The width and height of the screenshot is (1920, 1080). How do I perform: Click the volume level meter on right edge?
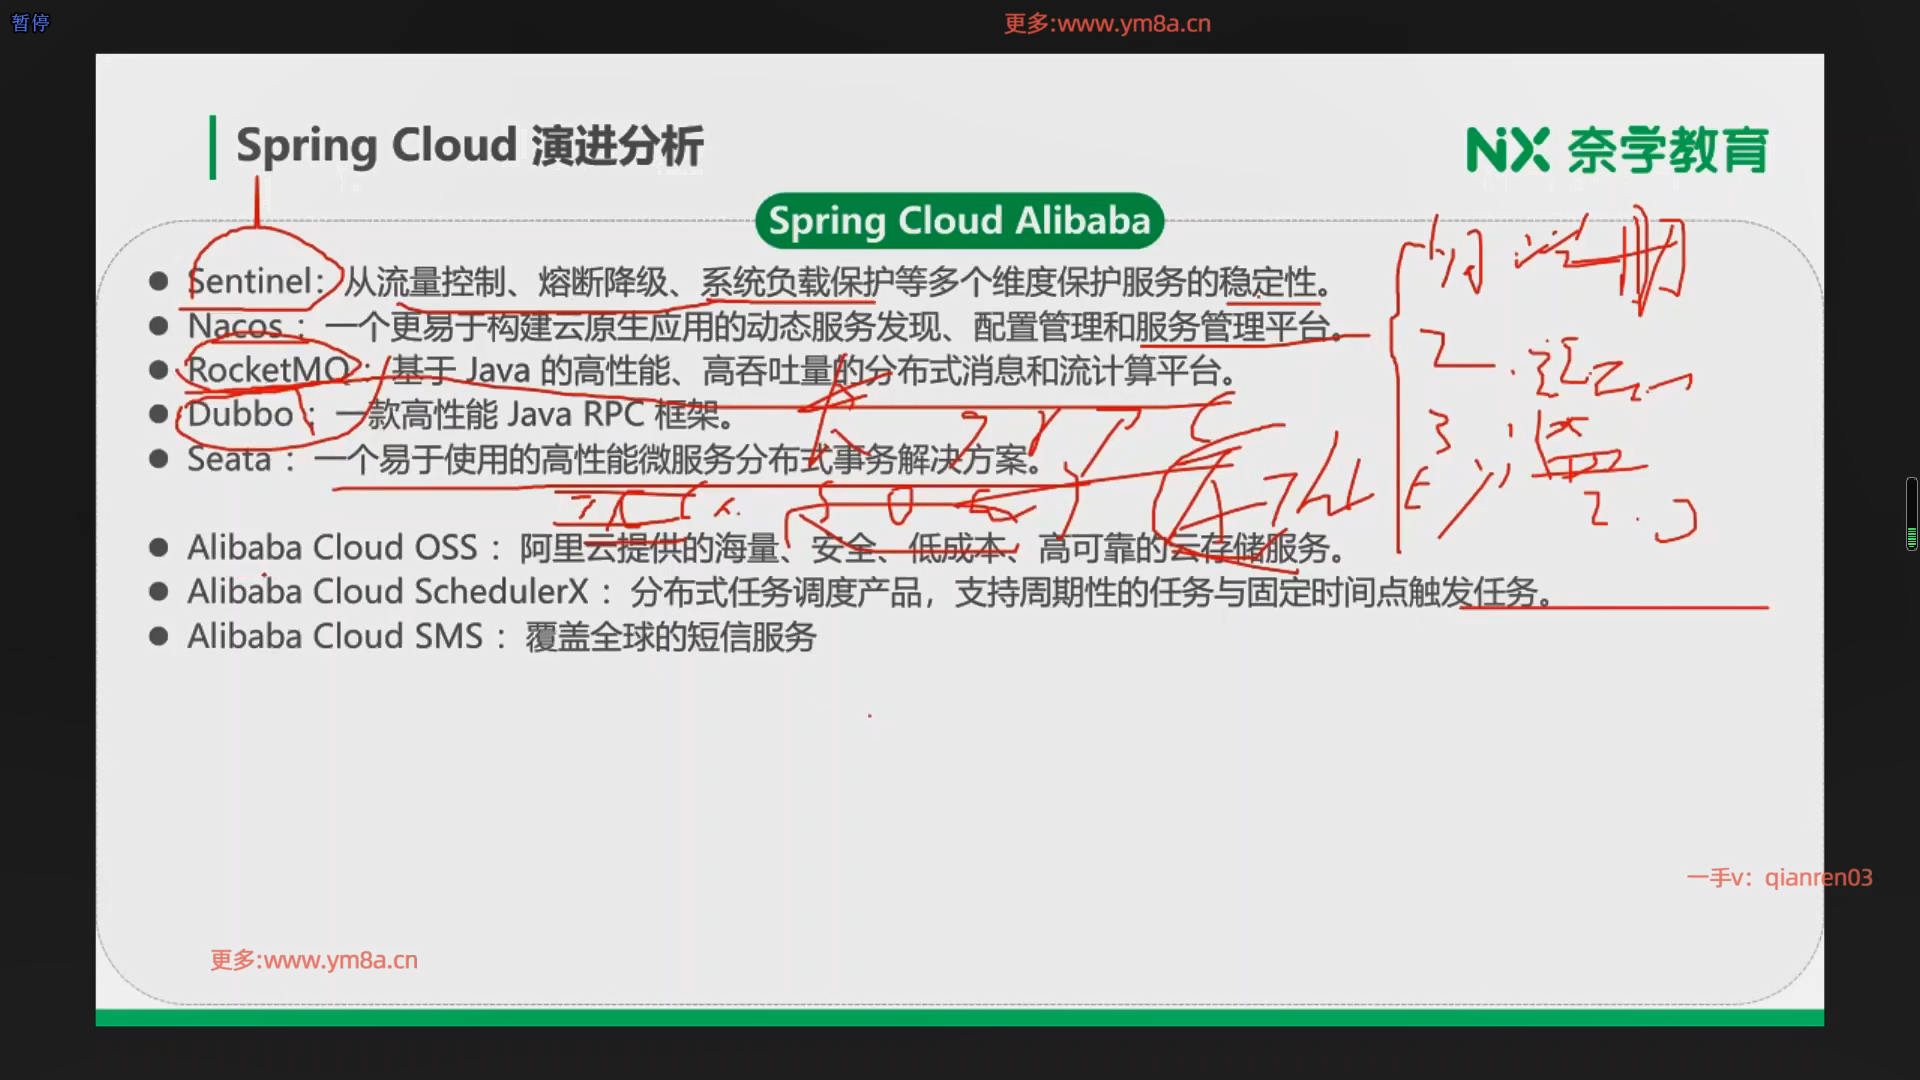[1911, 514]
